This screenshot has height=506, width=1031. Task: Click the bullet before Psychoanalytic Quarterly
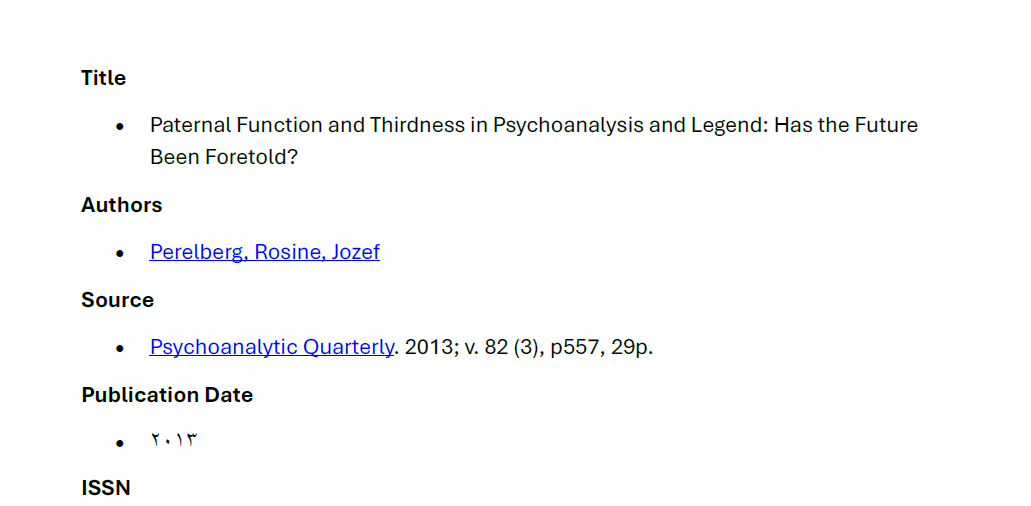click(x=120, y=349)
